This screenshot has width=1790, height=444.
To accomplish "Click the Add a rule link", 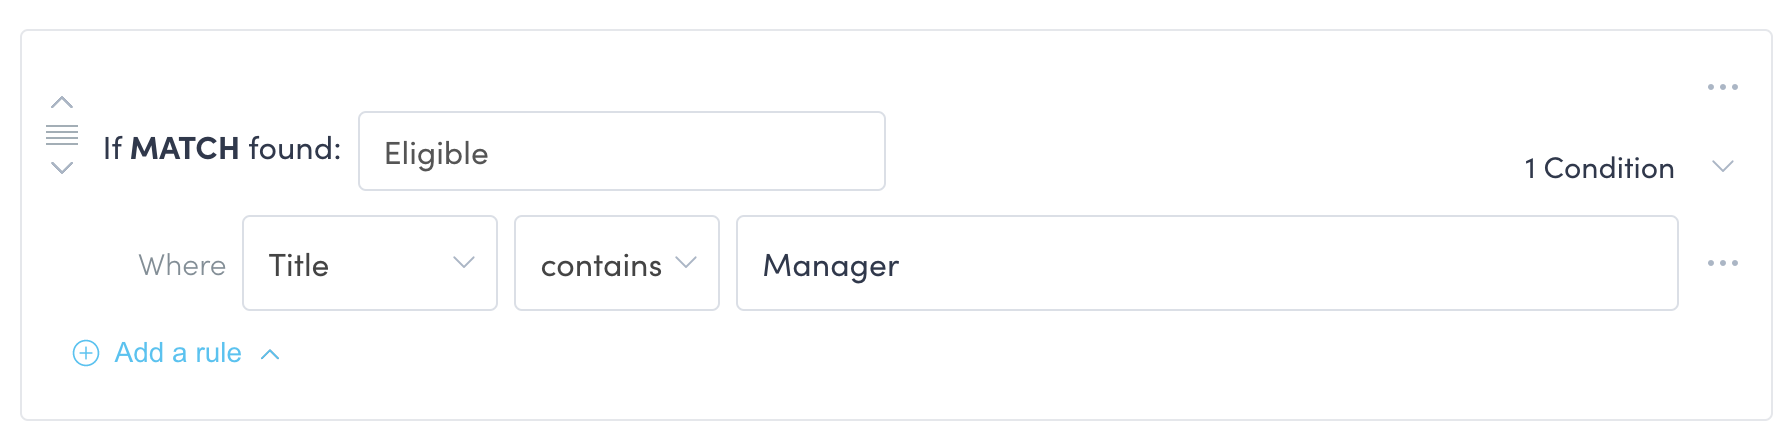I will (178, 353).
